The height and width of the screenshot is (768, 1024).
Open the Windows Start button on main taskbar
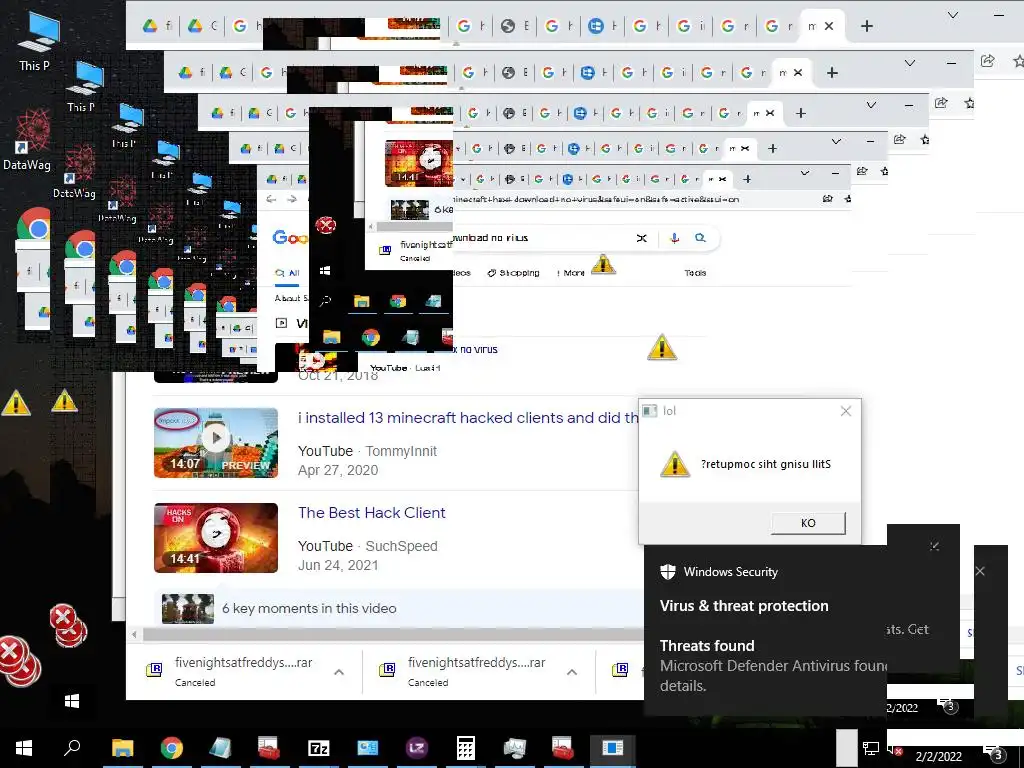24,748
